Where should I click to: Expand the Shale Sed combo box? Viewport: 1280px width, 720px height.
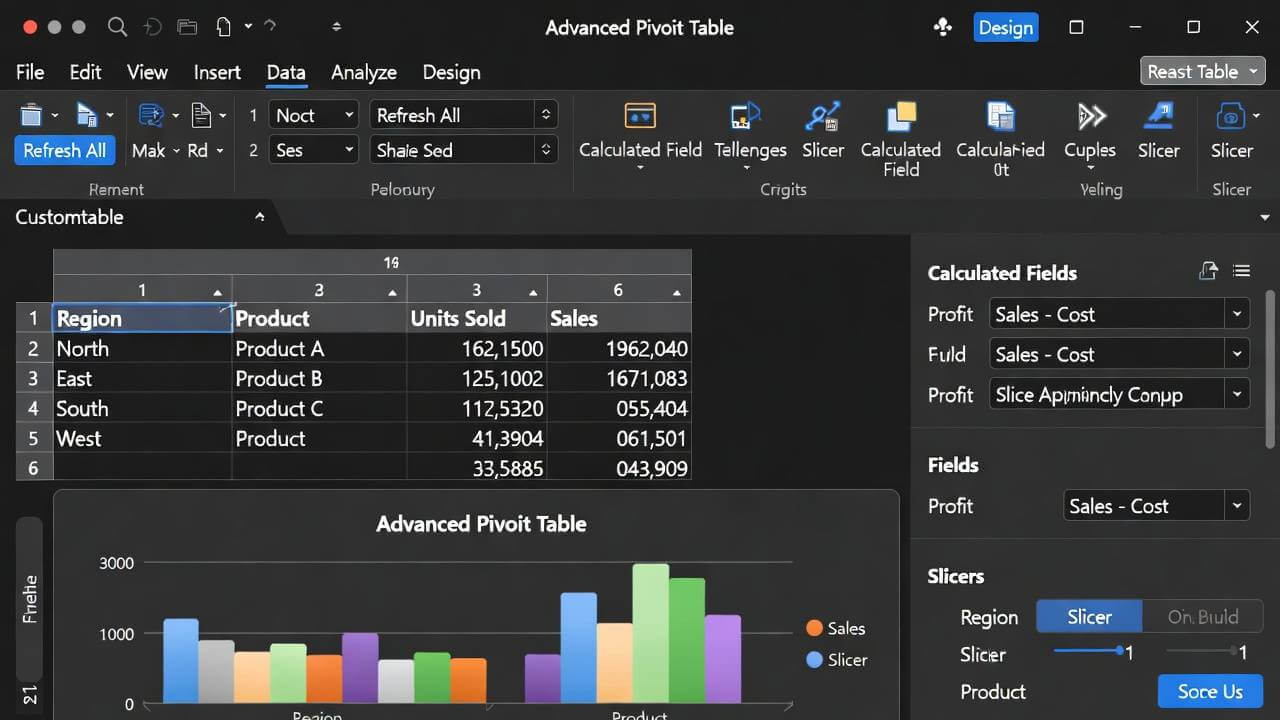click(462, 149)
